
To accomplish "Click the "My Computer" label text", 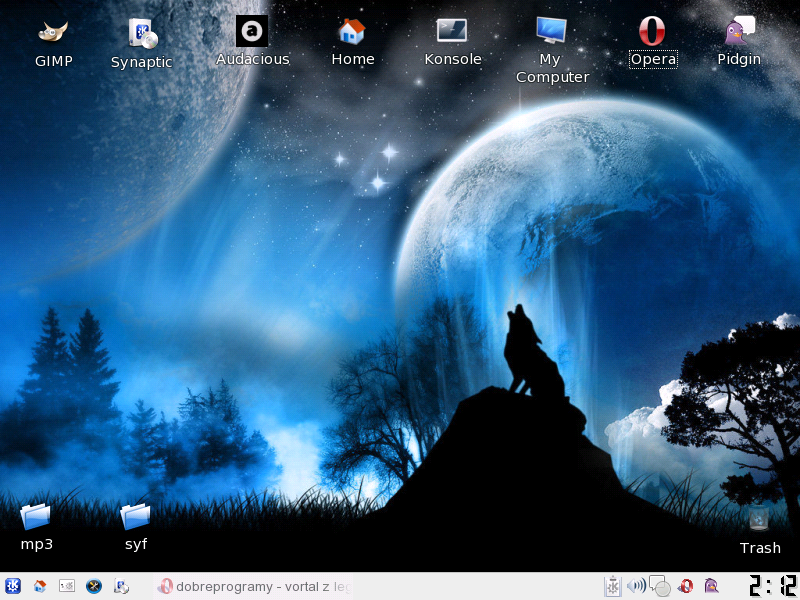I will coord(552,68).
